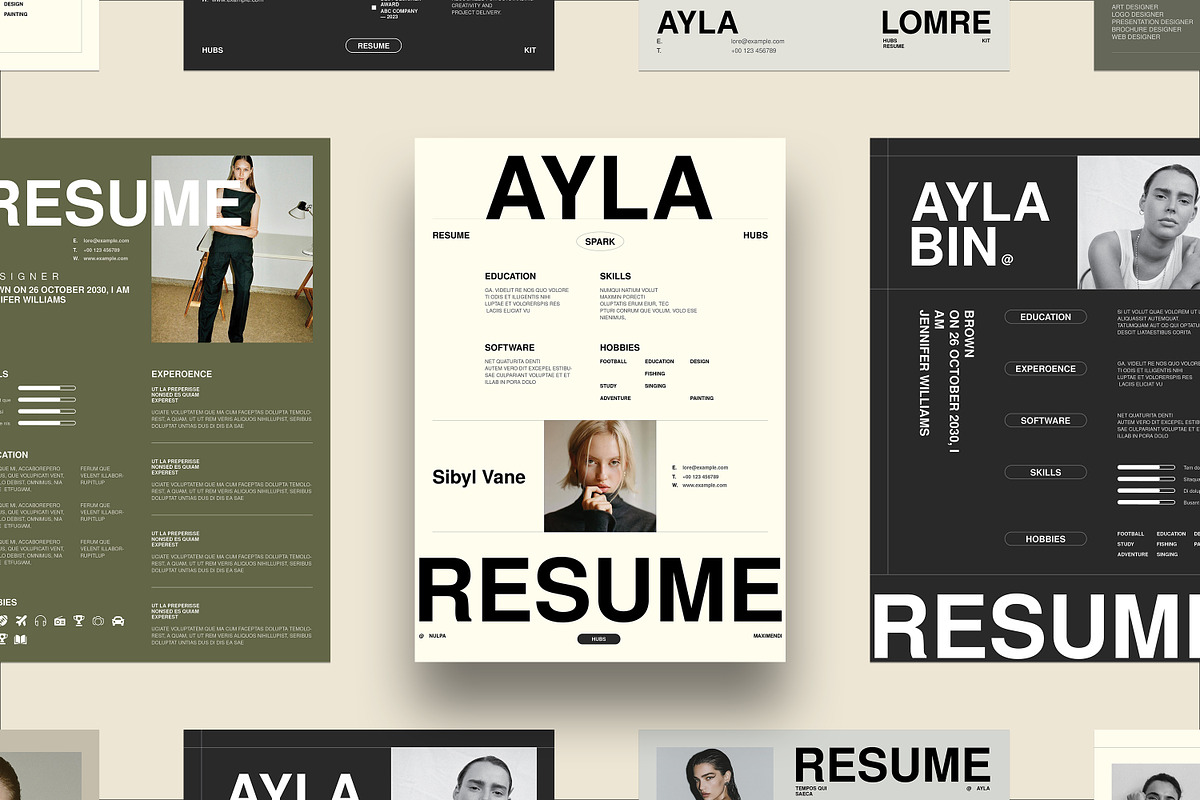The image size is (1200, 800).
Task: Select the HOBBIES pill on the dark resume
Action: pyautogui.click(x=1045, y=539)
